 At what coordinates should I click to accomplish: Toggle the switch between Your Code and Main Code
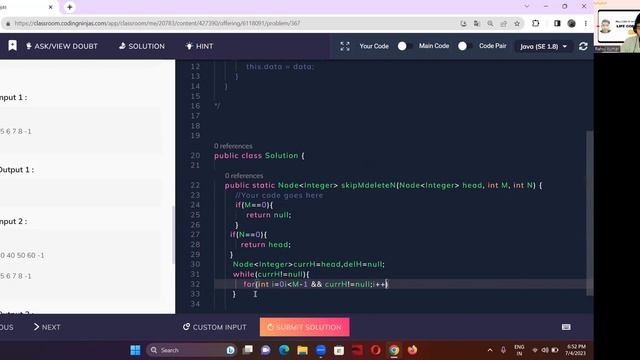404,46
